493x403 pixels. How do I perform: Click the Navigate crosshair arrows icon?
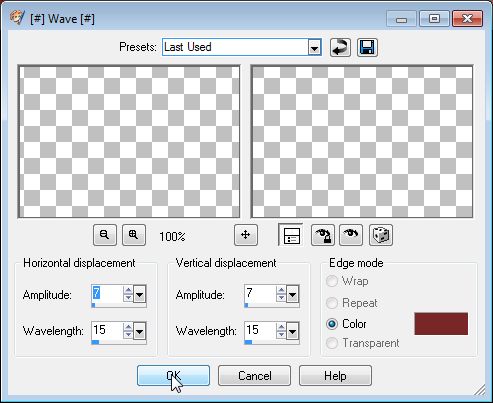point(246,235)
